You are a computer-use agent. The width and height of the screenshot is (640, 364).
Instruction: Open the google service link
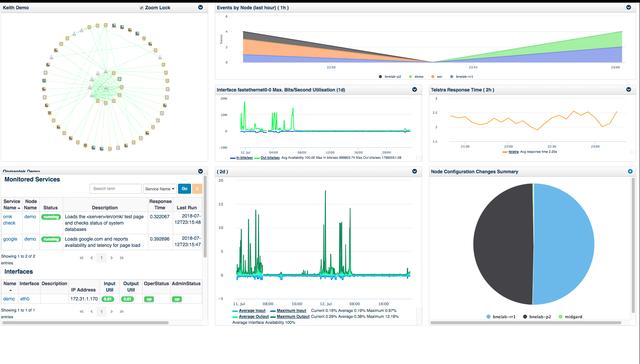(10, 239)
